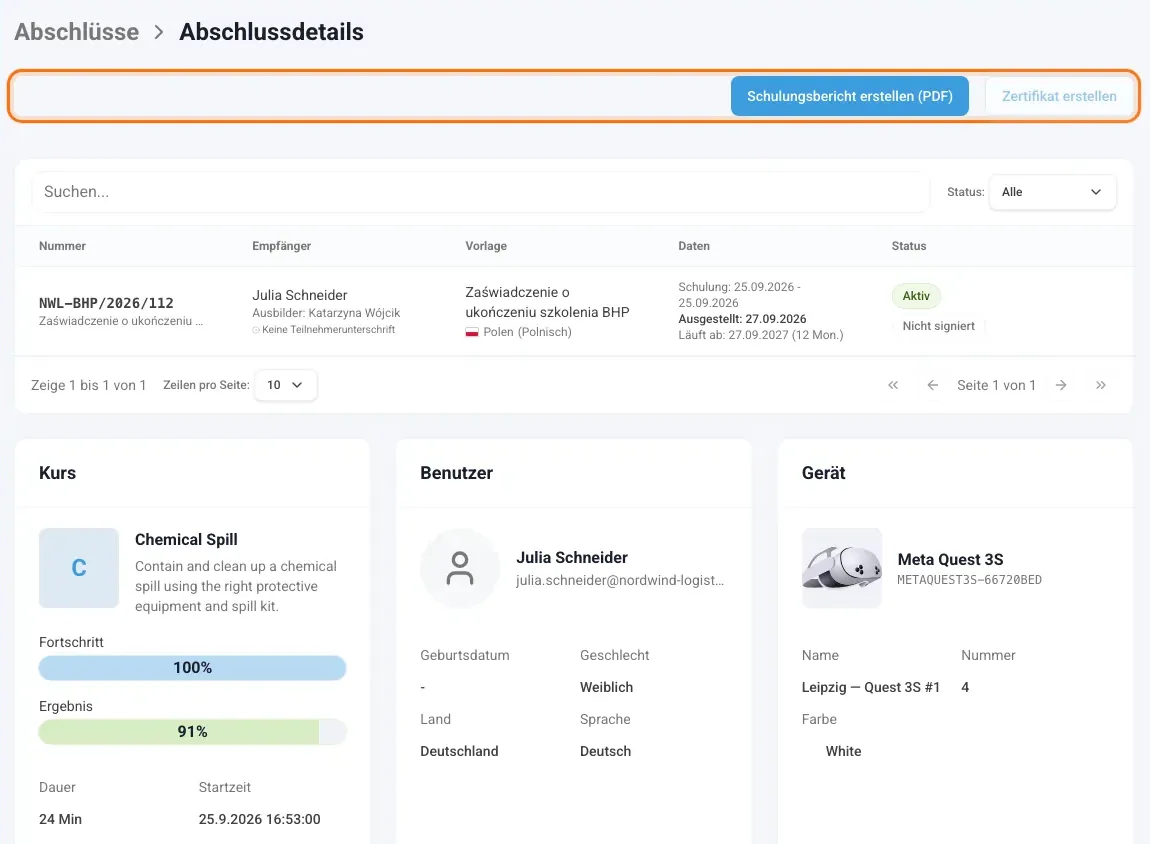1150x844 pixels.
Task: Click the Seite 1 von 1 label
Action: pos(996,385)
